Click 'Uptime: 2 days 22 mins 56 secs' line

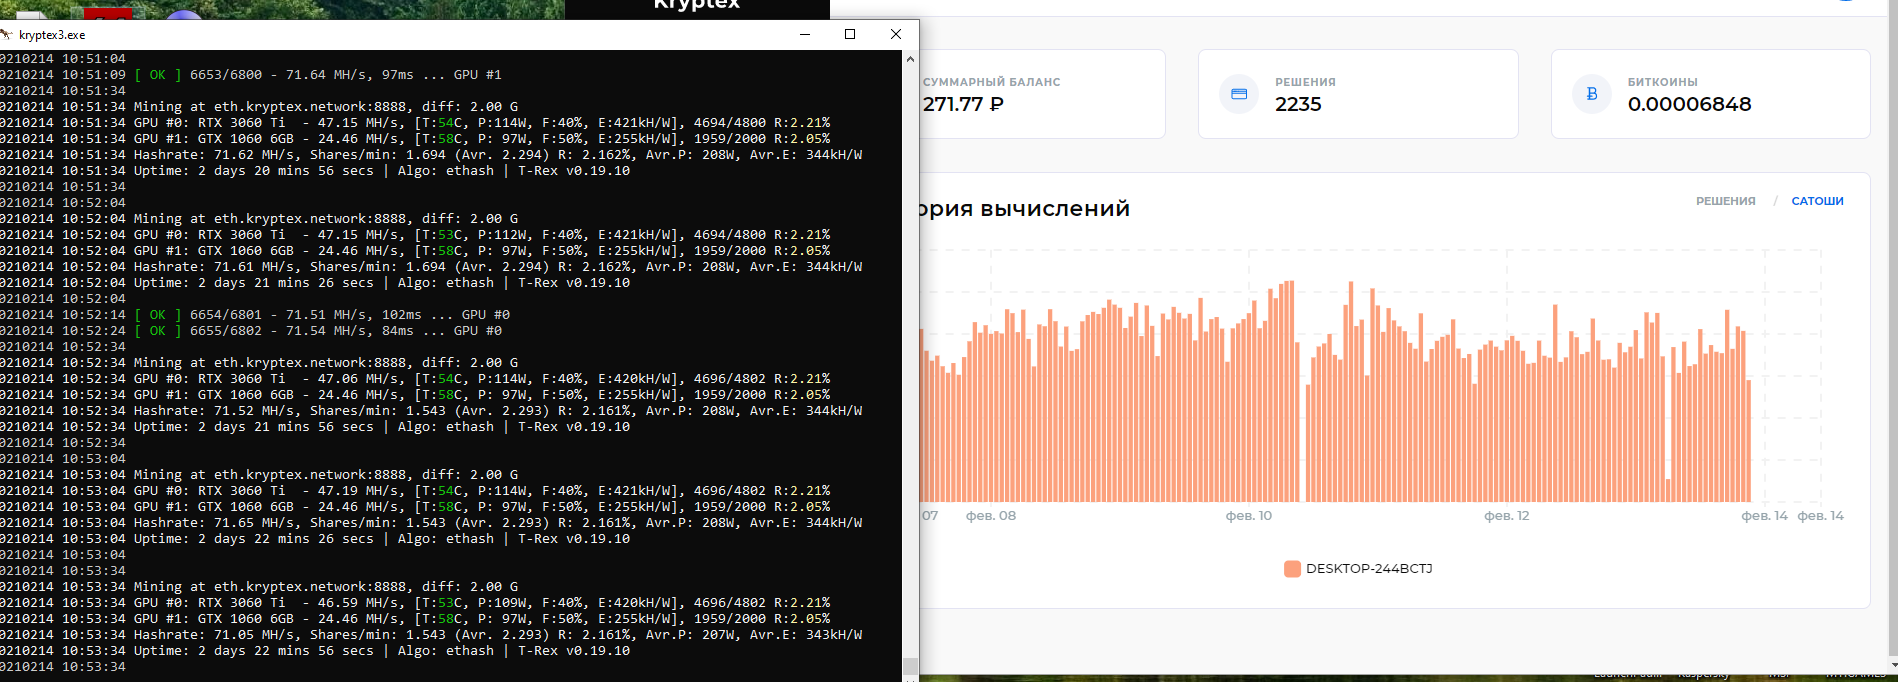[x=315, y=651]
